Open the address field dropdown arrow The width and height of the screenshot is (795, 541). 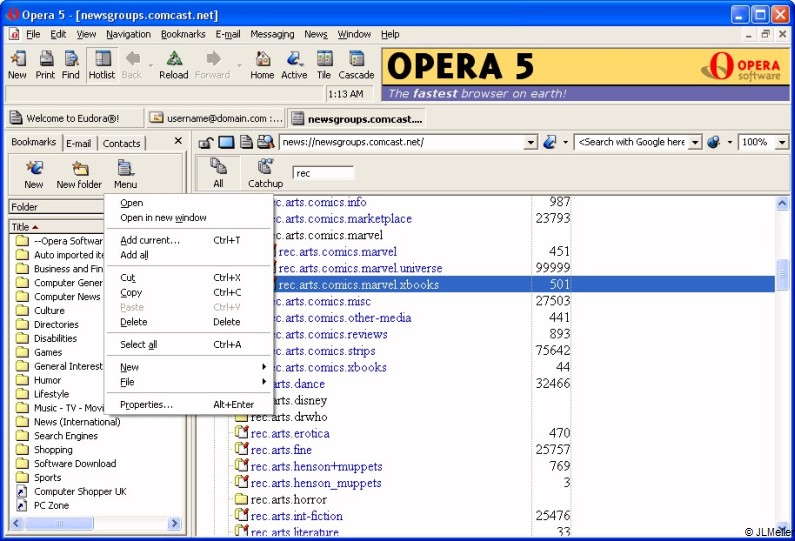point(530,142)
